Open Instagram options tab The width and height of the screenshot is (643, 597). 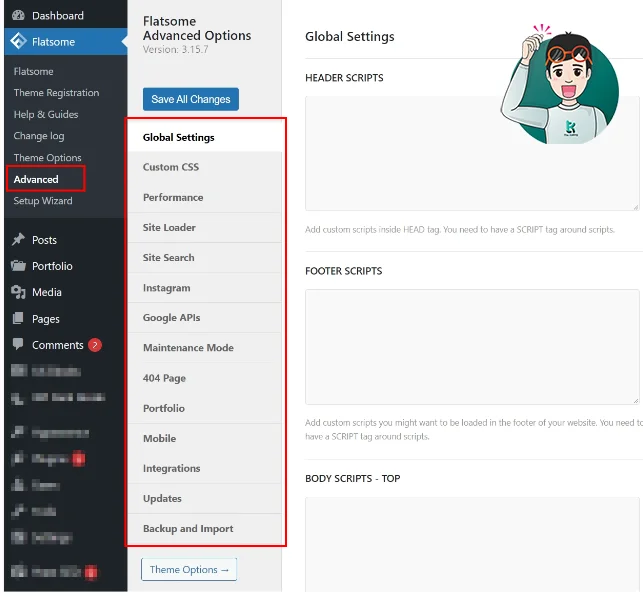(x=205, y=288)
